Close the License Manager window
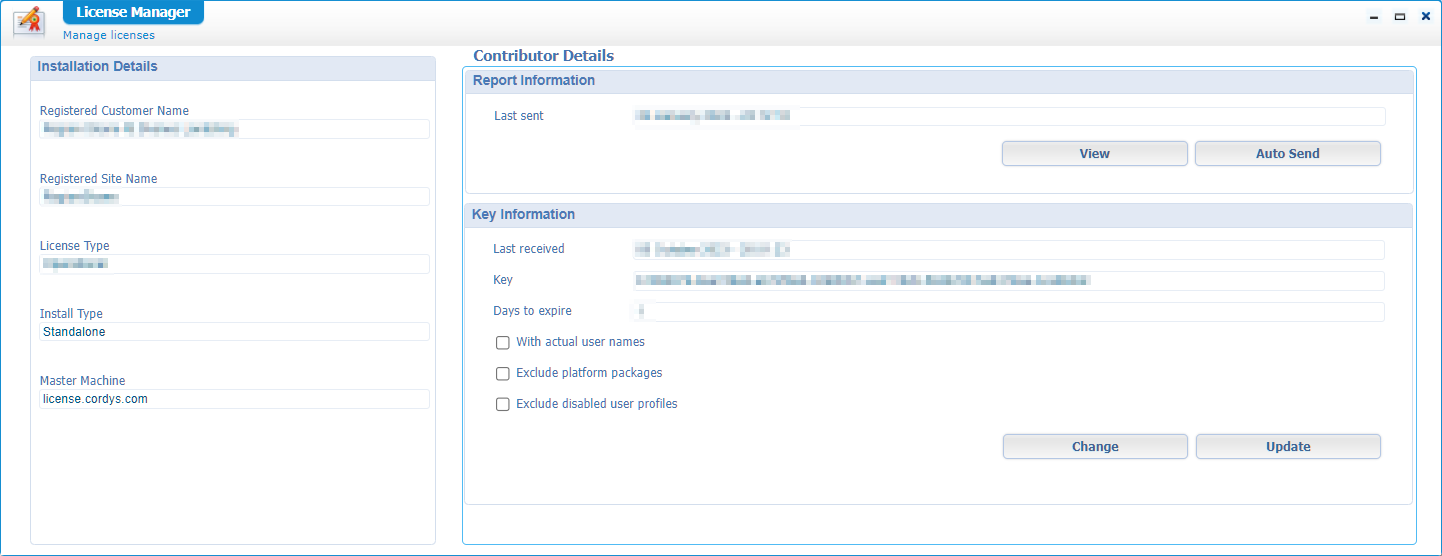This screenshot has height=556, width=1442. (1426, 17)
